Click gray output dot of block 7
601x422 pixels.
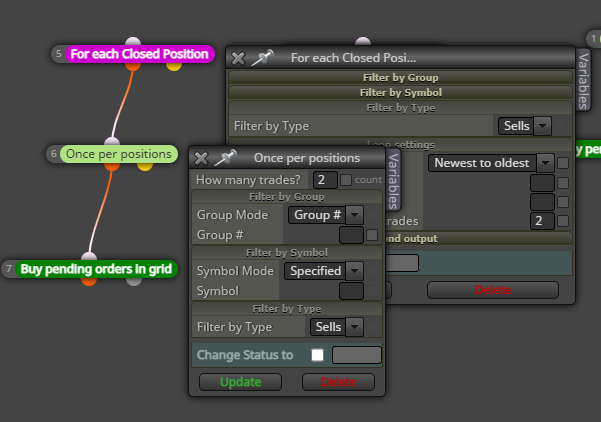pyautogui.click(x=134, y=281)
